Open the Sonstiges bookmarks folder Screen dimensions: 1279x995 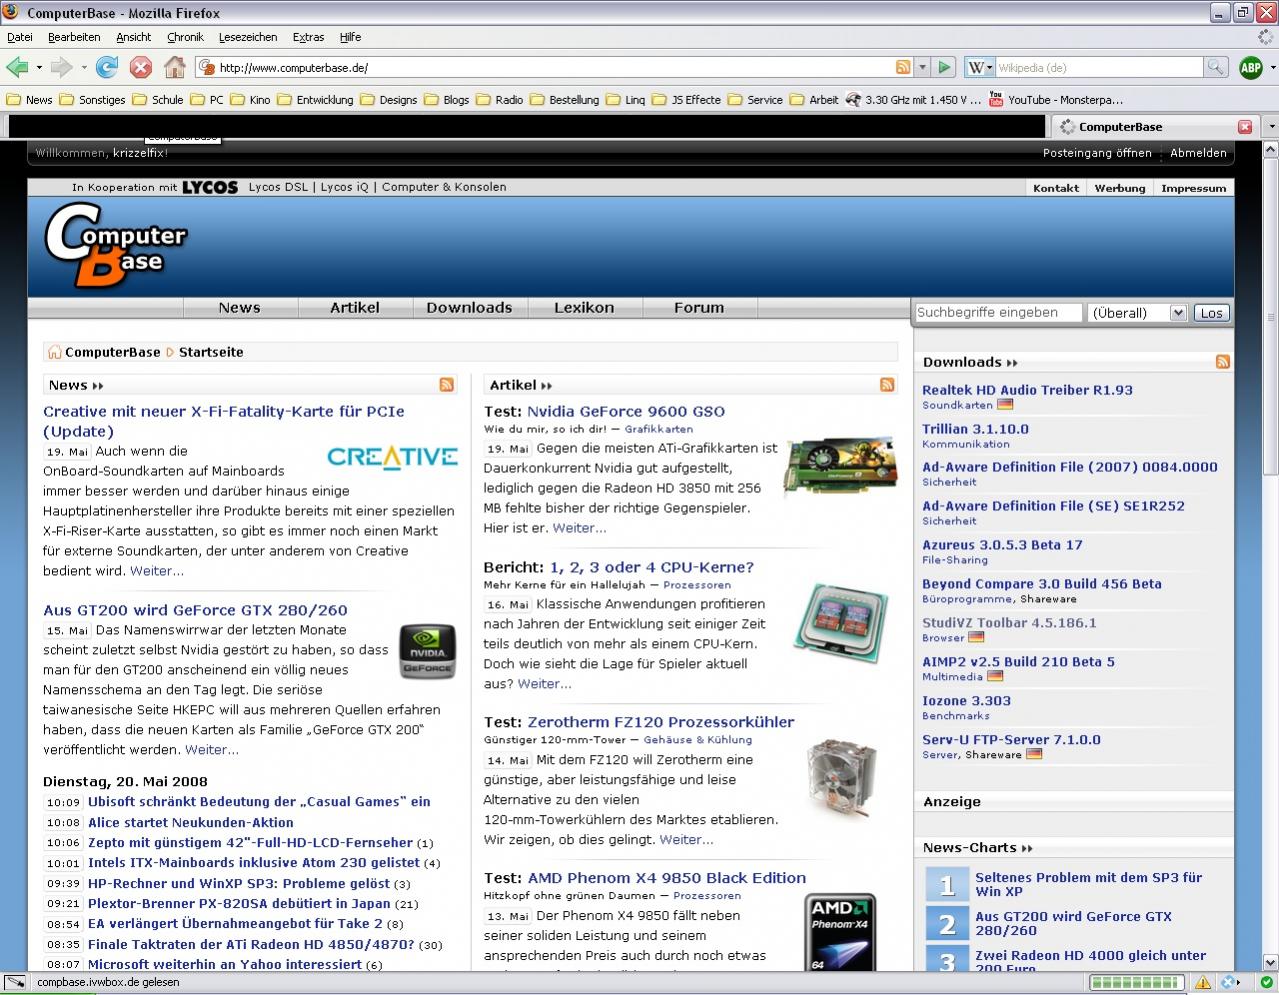[92, 100]
